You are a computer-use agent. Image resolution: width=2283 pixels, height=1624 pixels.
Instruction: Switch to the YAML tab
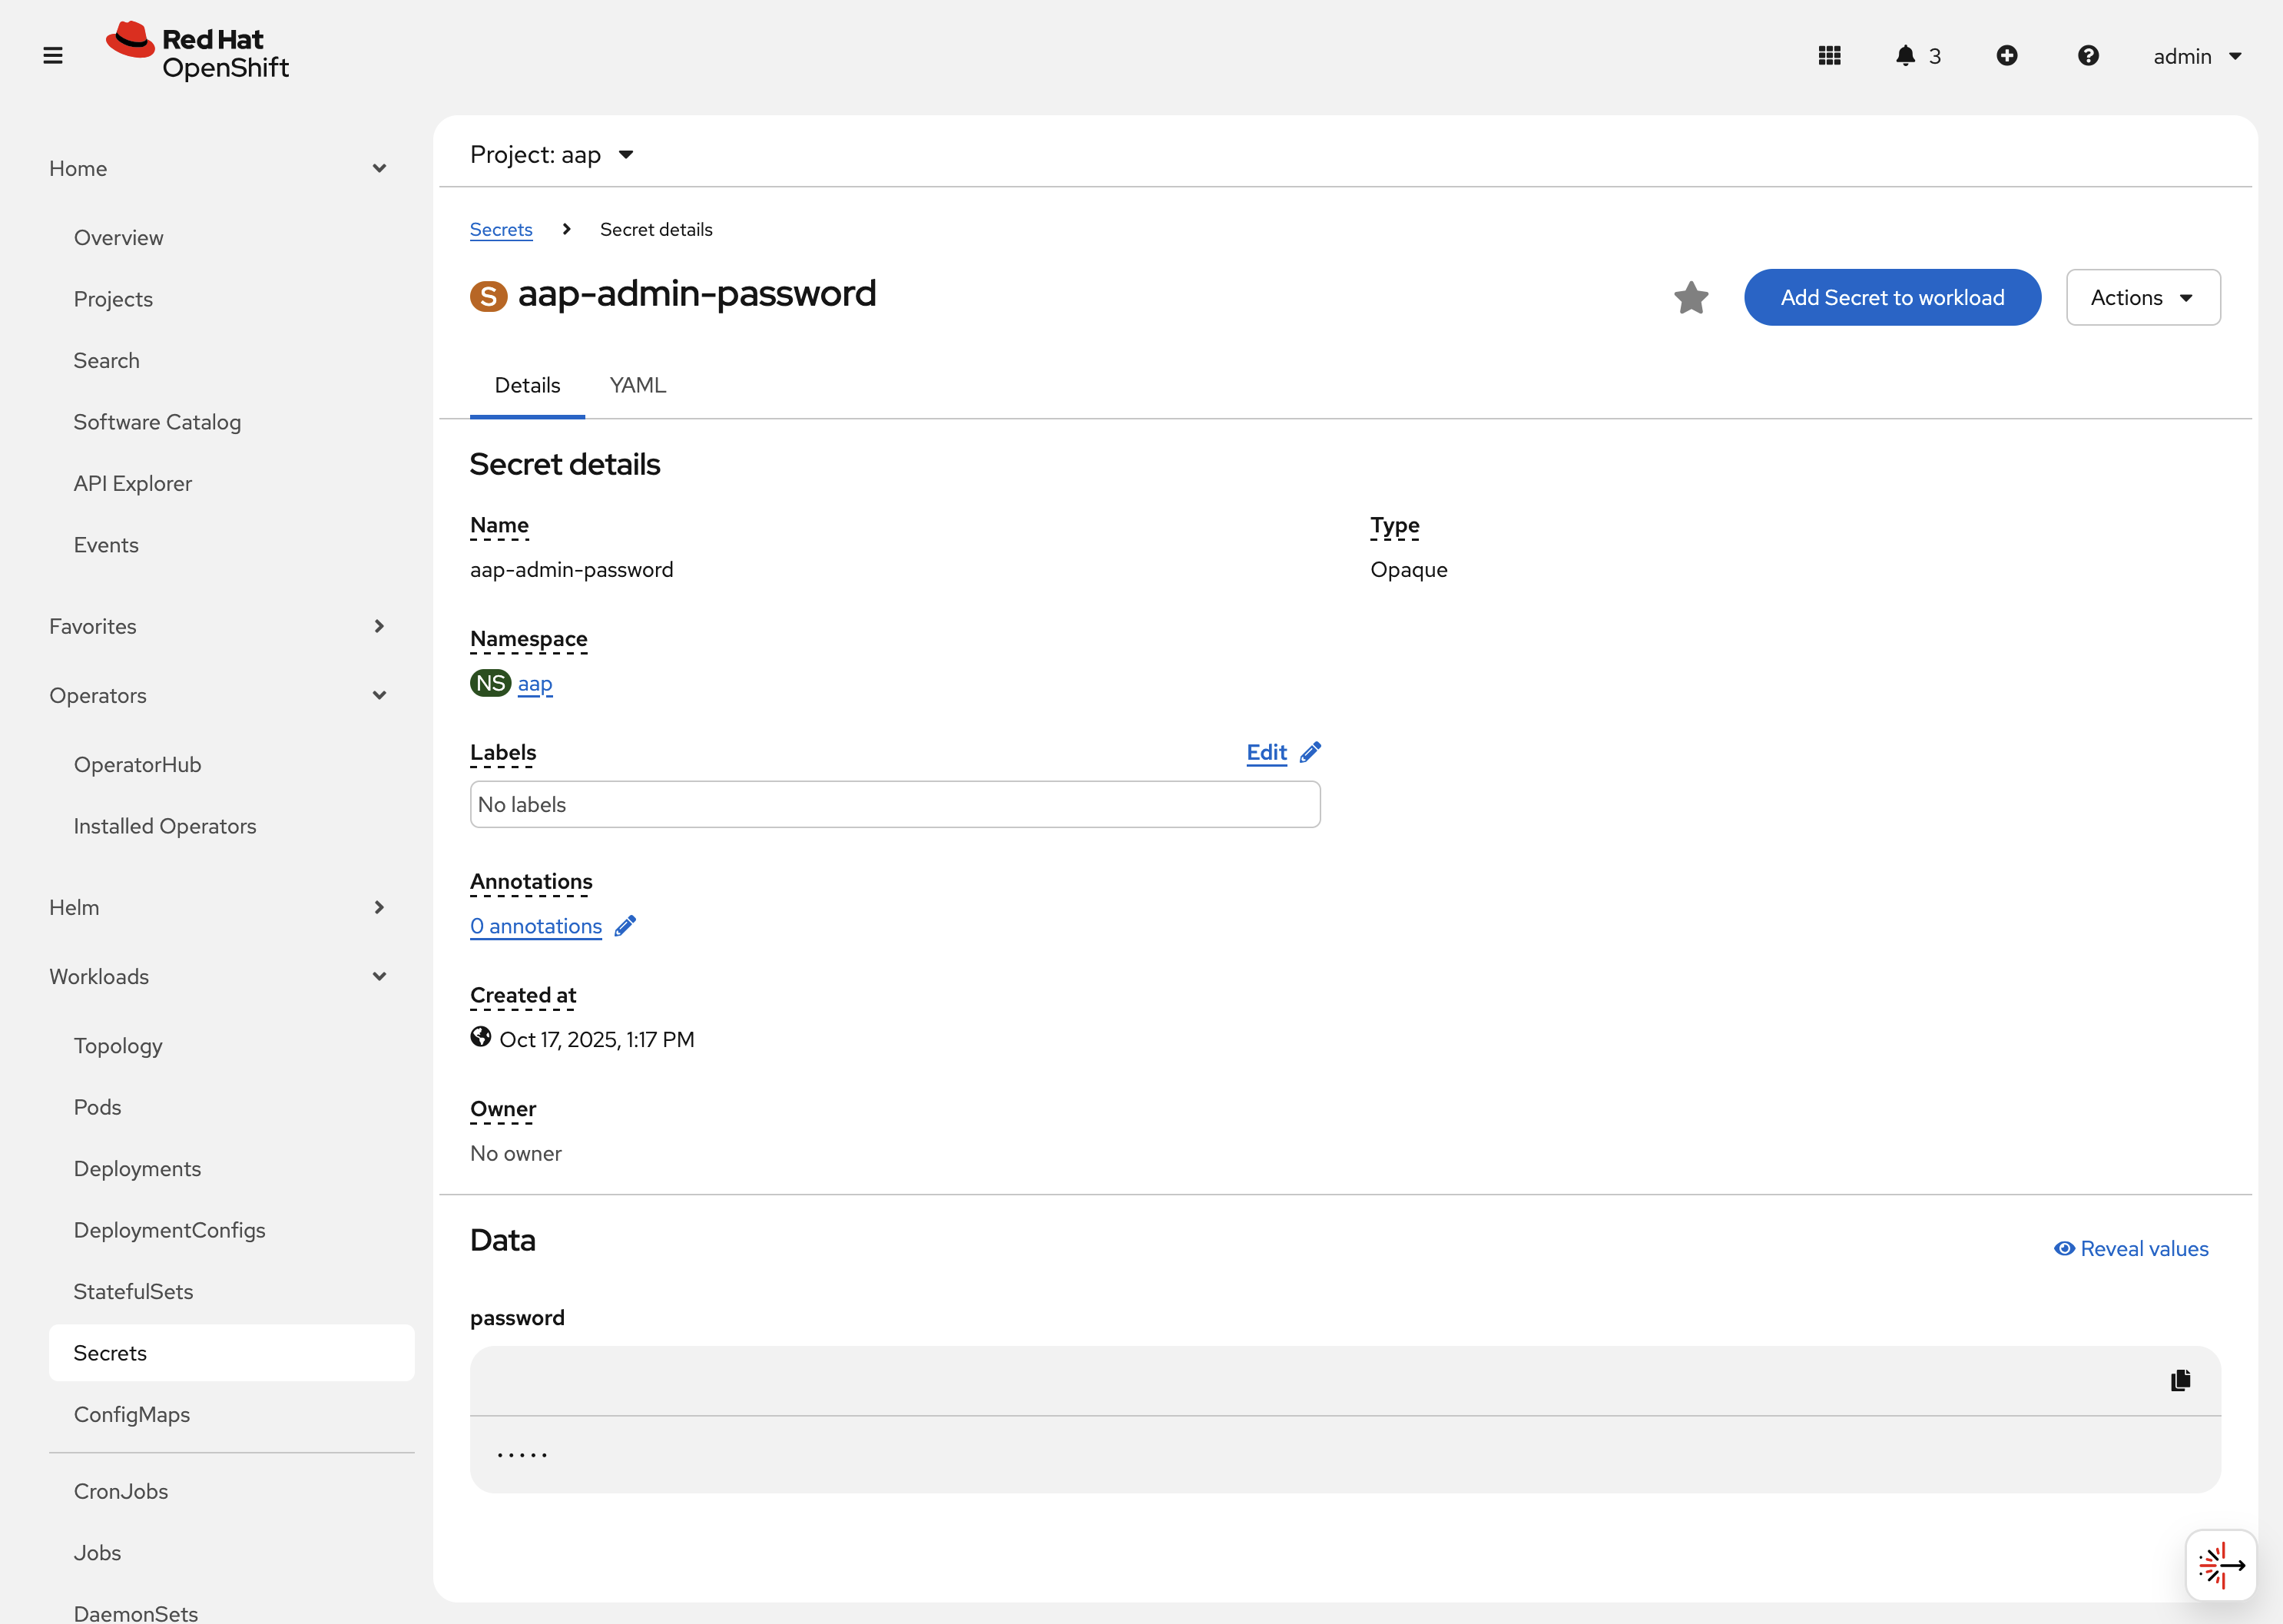(637, 385)
